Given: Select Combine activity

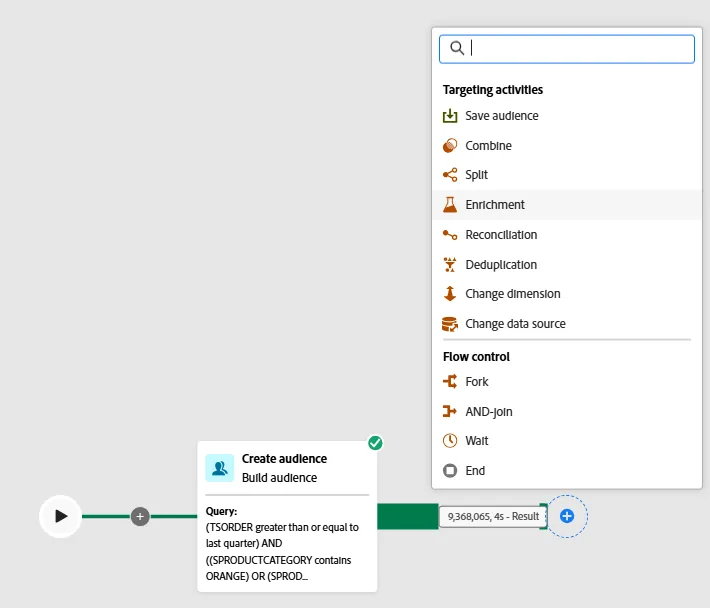Looking at the screenshot, I should (x=566, y=146).
